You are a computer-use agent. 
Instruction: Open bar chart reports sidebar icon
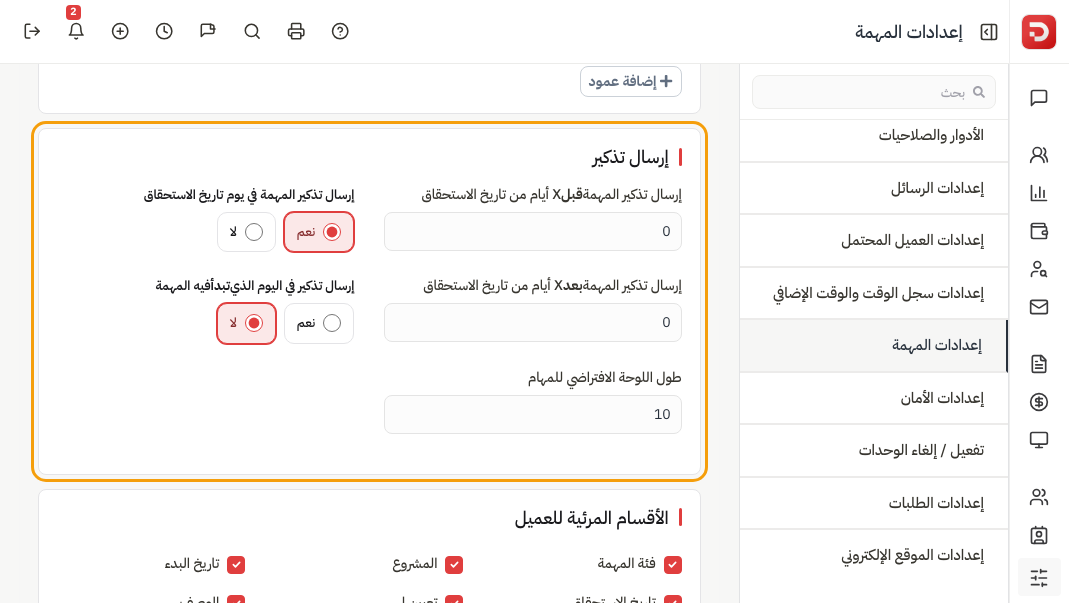coord(1038,193)
